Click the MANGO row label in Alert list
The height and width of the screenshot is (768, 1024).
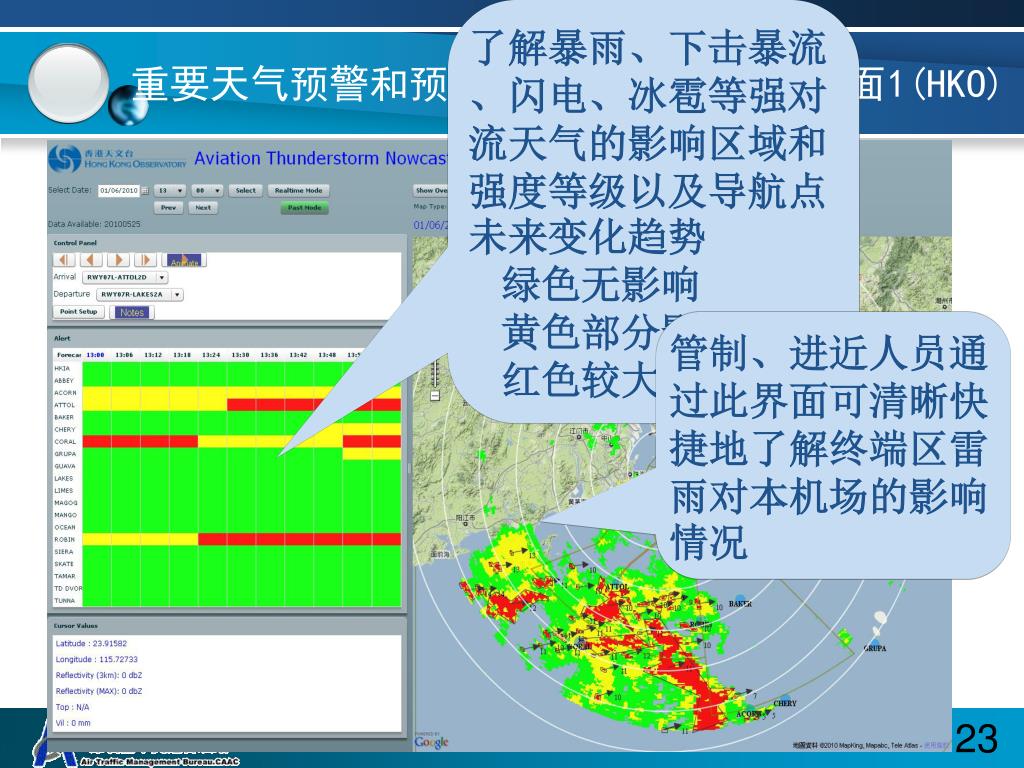(65, 515)
